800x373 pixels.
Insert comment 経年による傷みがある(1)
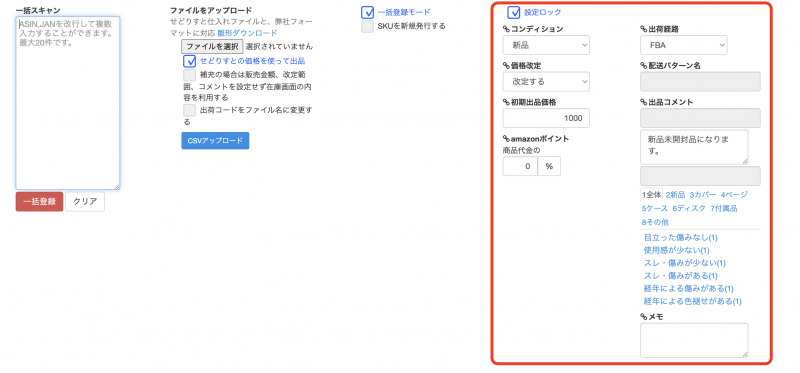(x=689, y=289)
